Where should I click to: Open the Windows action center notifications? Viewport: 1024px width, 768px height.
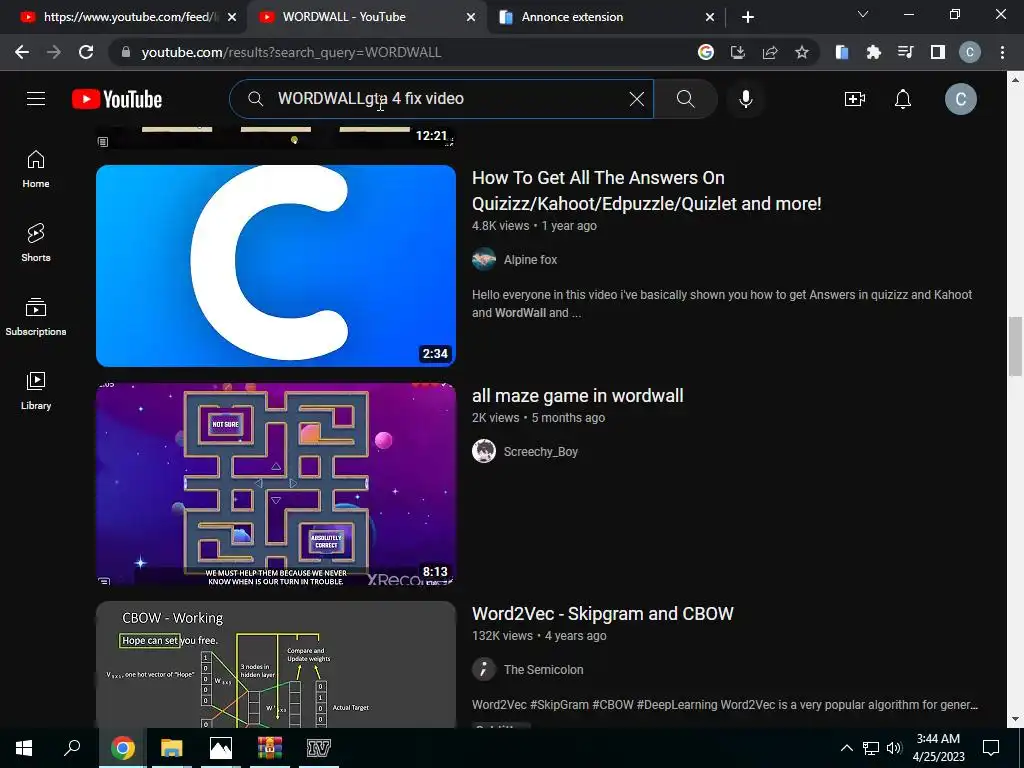[x=991, y=748]
